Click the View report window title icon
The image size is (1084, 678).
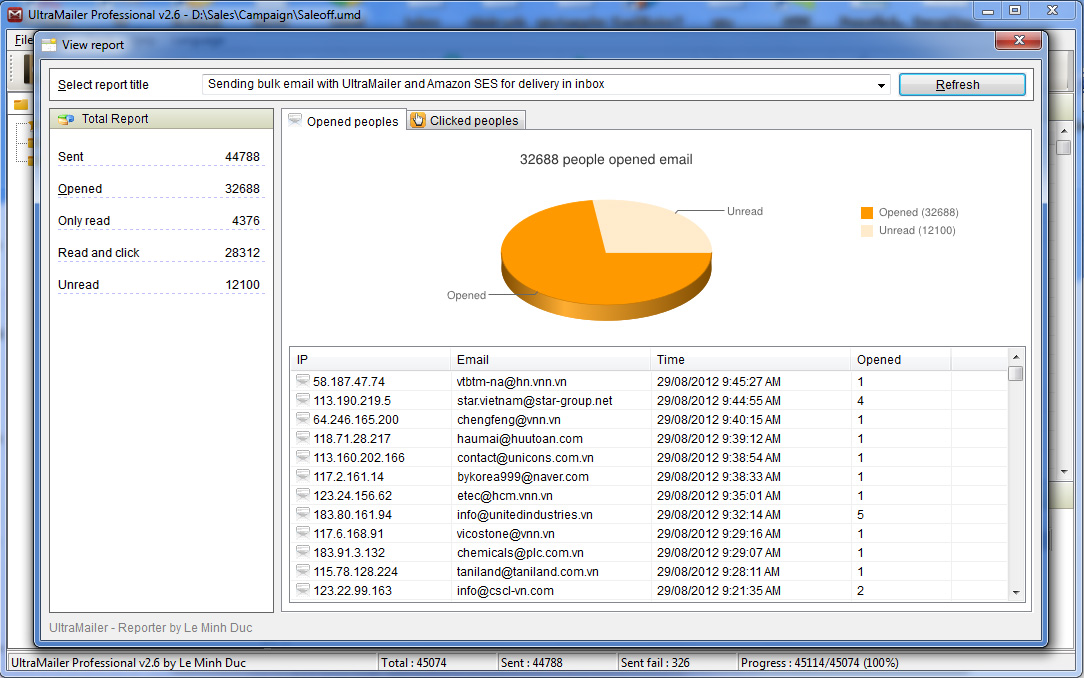point(49,44)
